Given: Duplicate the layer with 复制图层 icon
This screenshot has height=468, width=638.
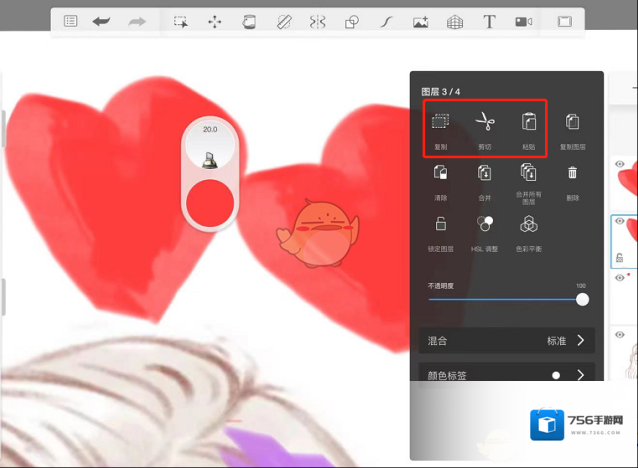Looking at the screenshot, I should [x=572, y=123].
